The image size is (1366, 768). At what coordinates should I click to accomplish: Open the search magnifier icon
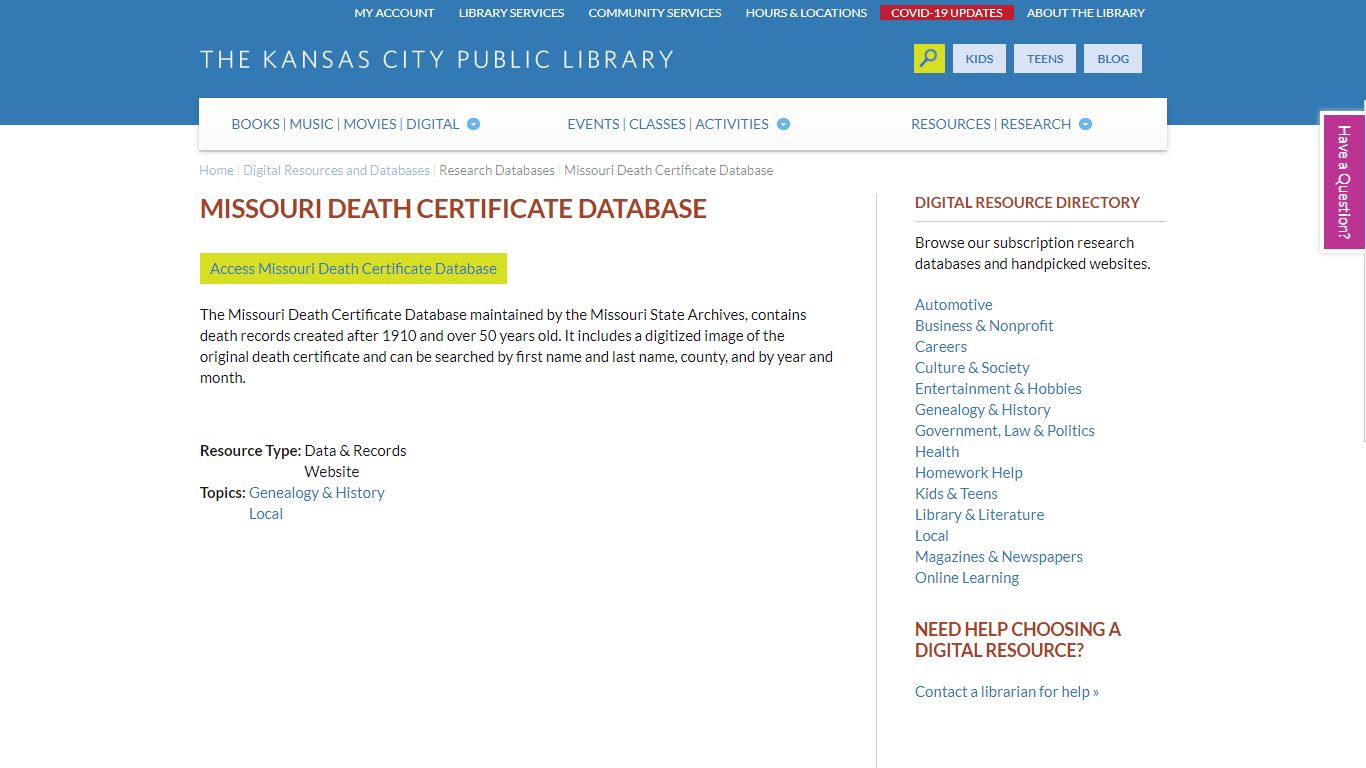[x=929, y=59]
